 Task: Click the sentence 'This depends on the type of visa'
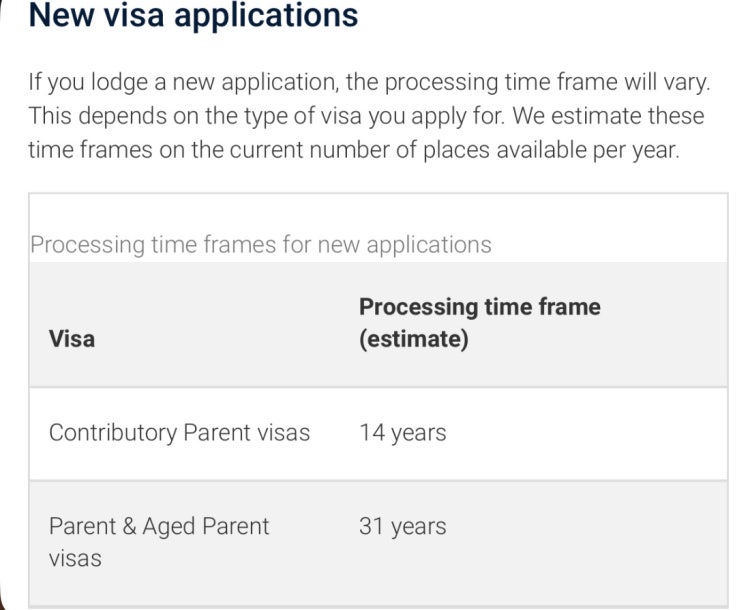(x=195, y=116)
